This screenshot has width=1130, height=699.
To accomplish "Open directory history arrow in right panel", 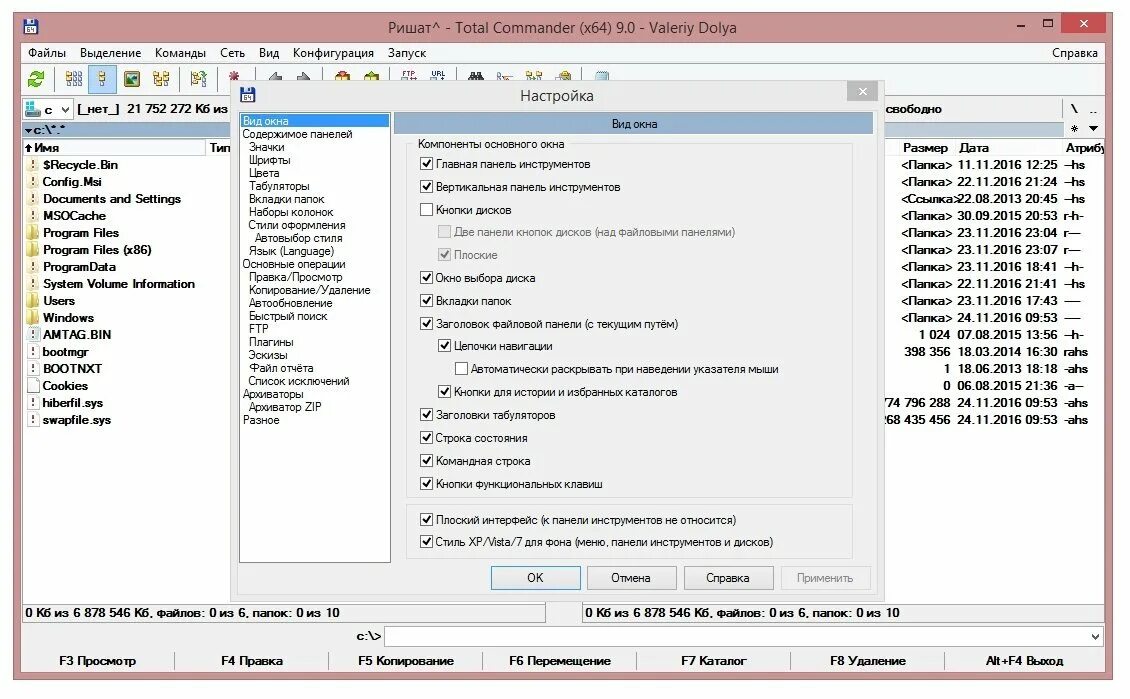I will tap(1093, 129).
